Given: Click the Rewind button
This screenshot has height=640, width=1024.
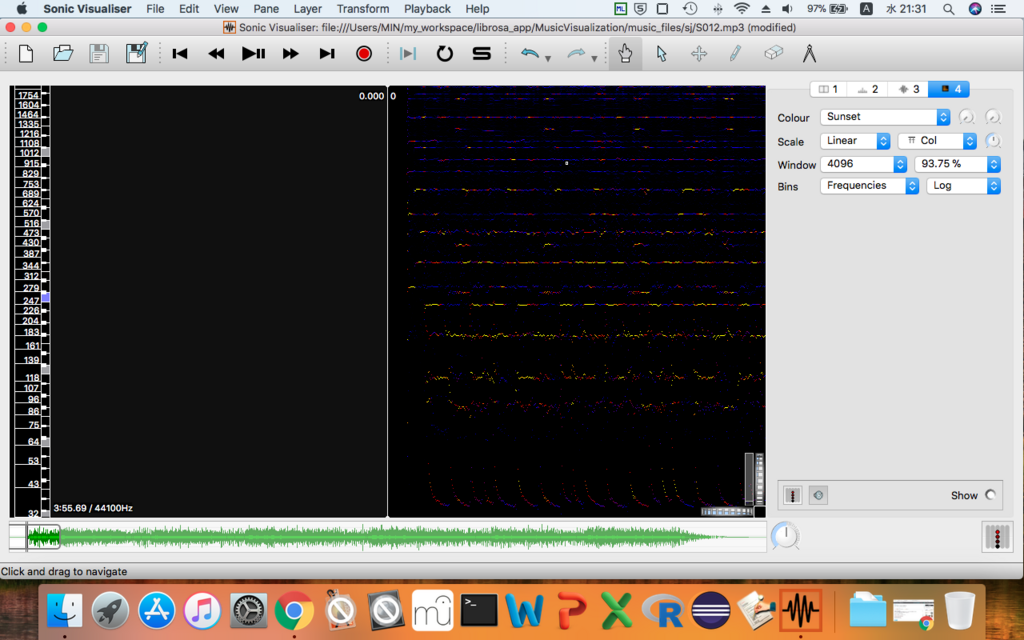Looking at the screenshot, I should pyautogui.click(x=216, y=54).
